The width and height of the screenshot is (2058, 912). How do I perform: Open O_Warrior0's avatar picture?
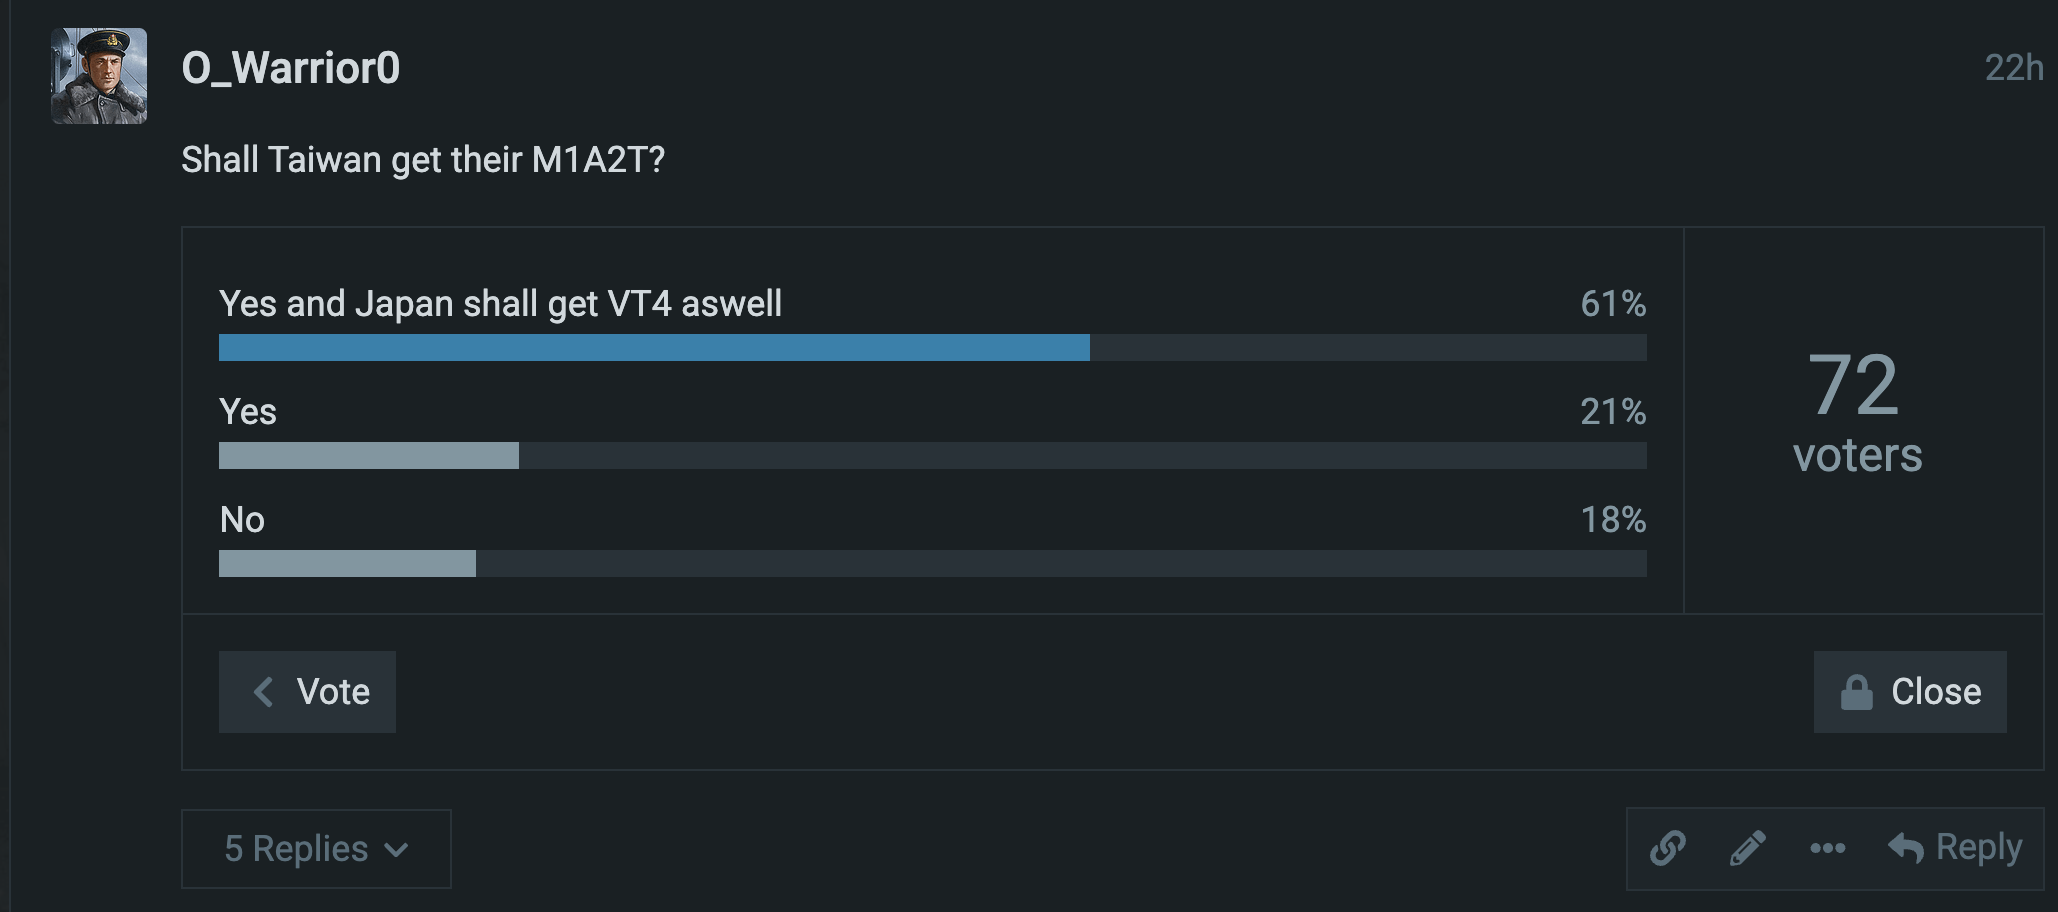(x=99, y=76)
